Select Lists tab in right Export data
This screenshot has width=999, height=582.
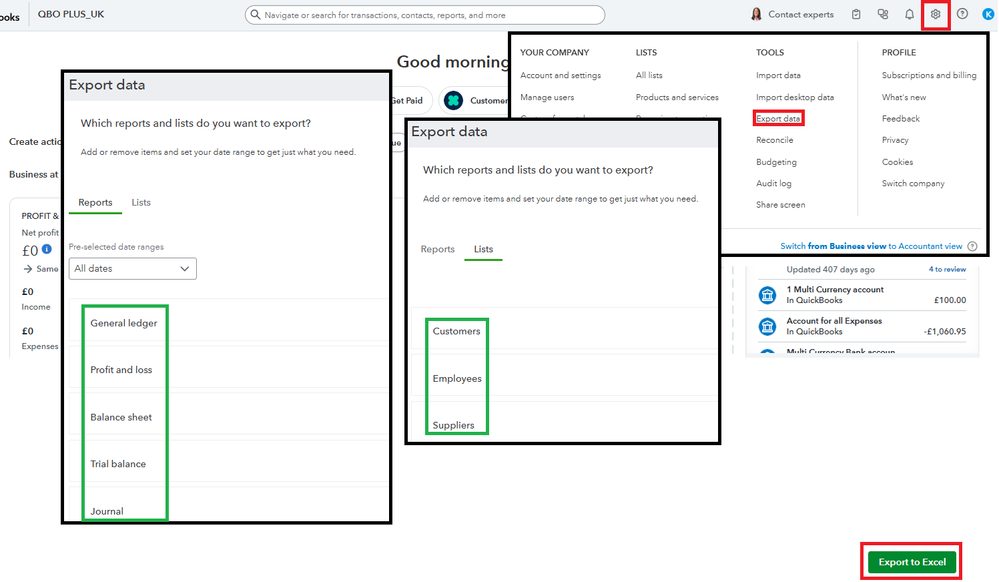point(483,249)
